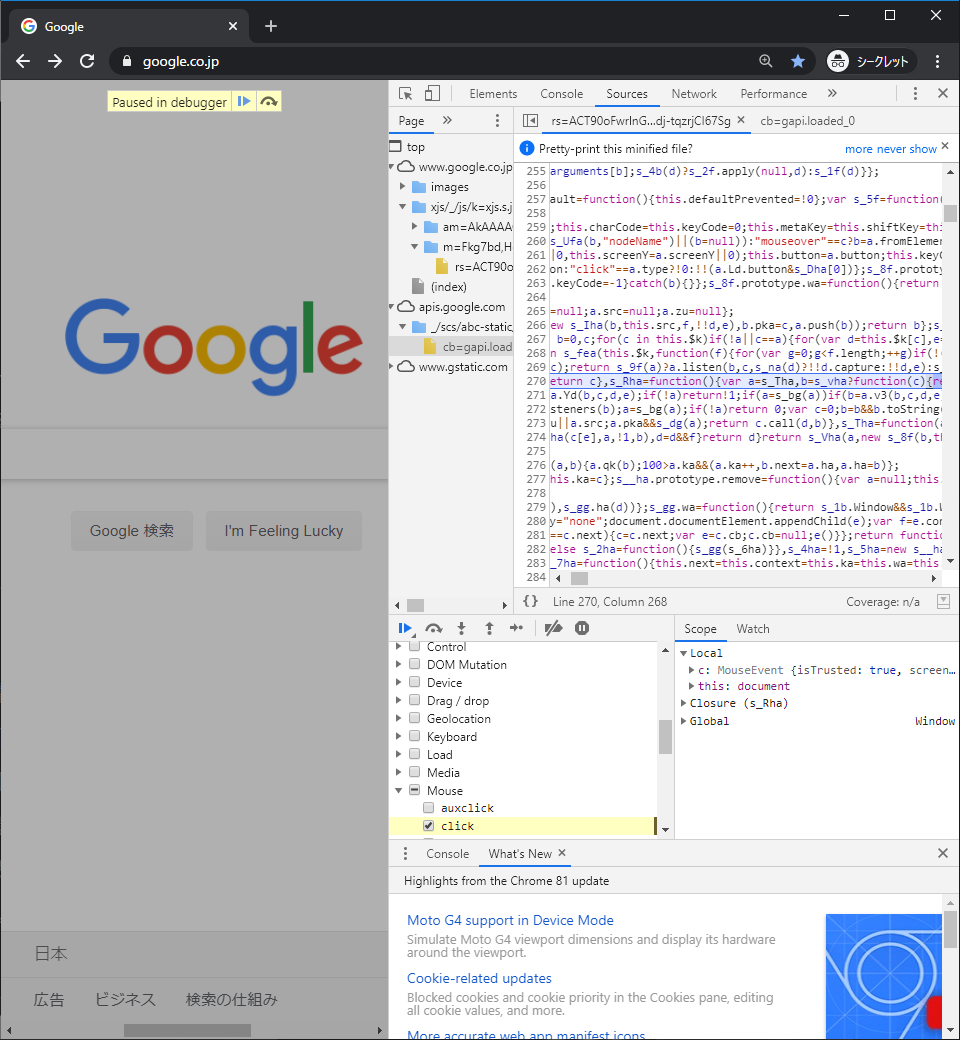Uncheck the click event breakpoint
The height and width of the screenshot is (1040, 960).
pos(429,826)
